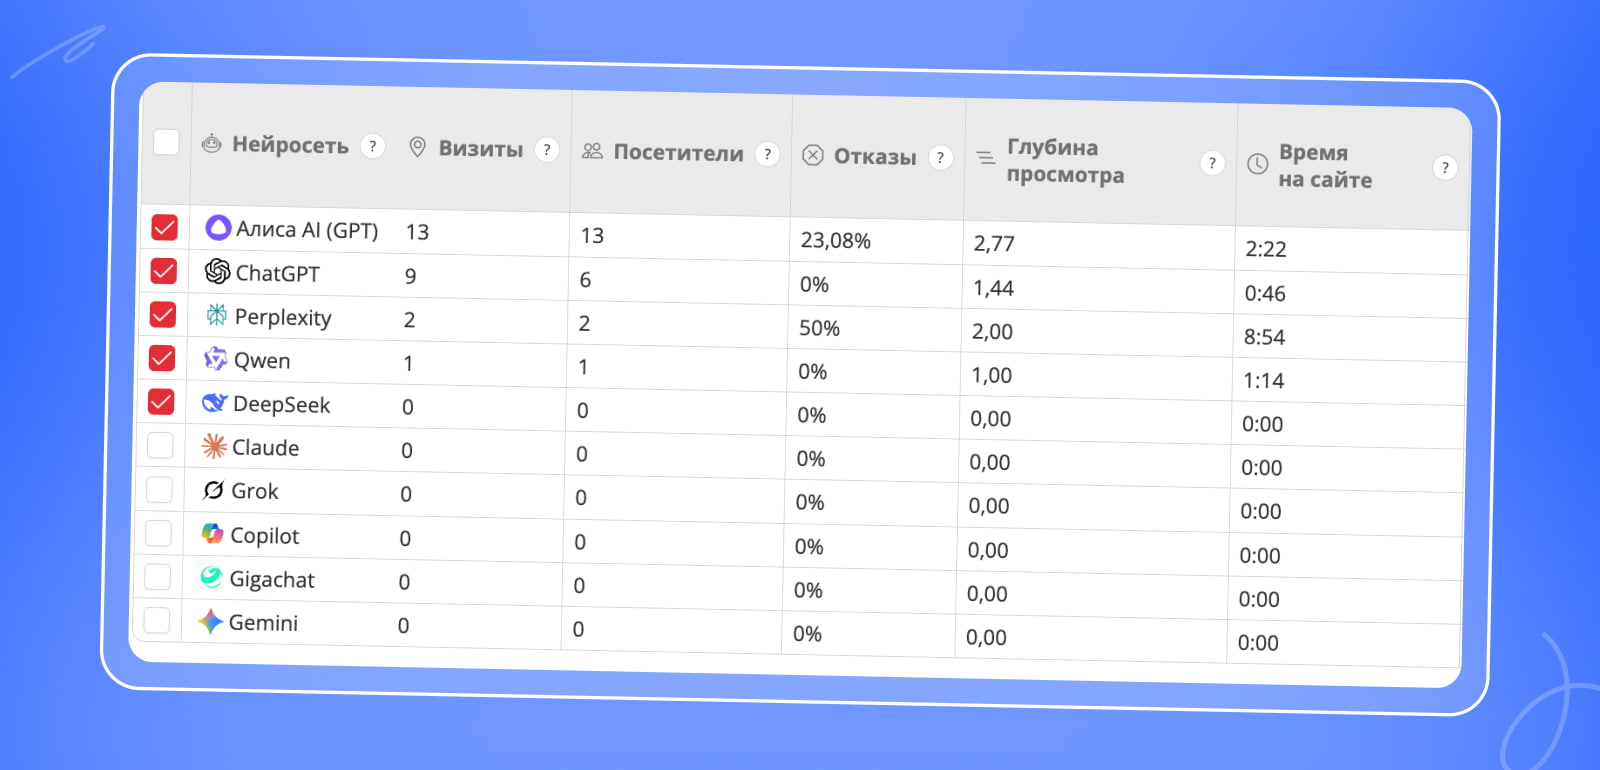Check the Claude row checkbox

160,445
